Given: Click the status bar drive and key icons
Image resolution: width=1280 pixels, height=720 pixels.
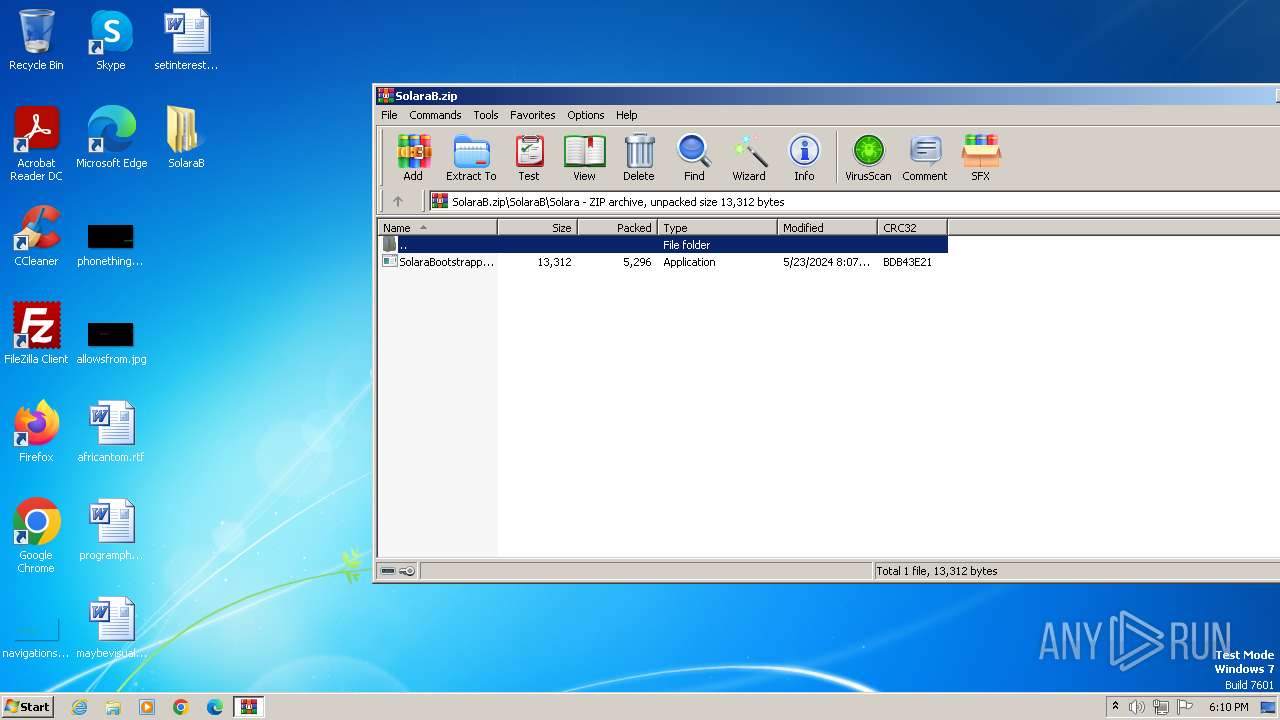Looking at the screenshot, I should [398, 571].
